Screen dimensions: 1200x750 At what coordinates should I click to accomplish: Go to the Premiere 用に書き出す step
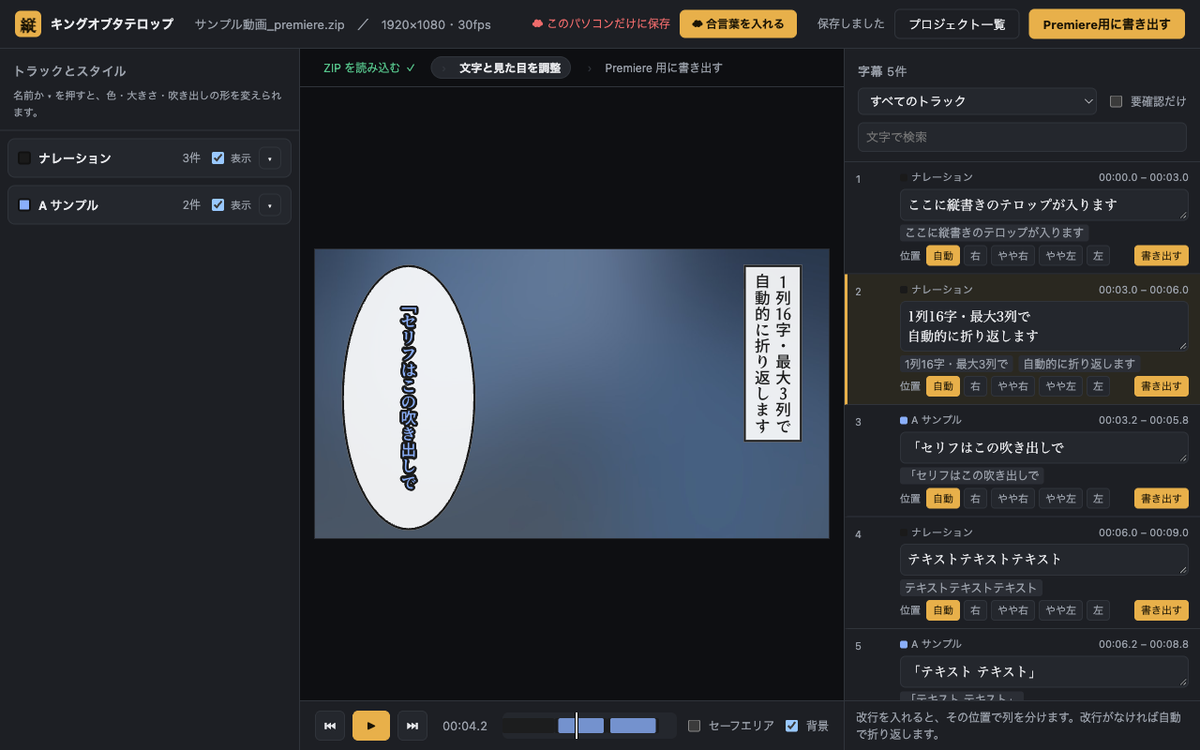click(663, 68)
